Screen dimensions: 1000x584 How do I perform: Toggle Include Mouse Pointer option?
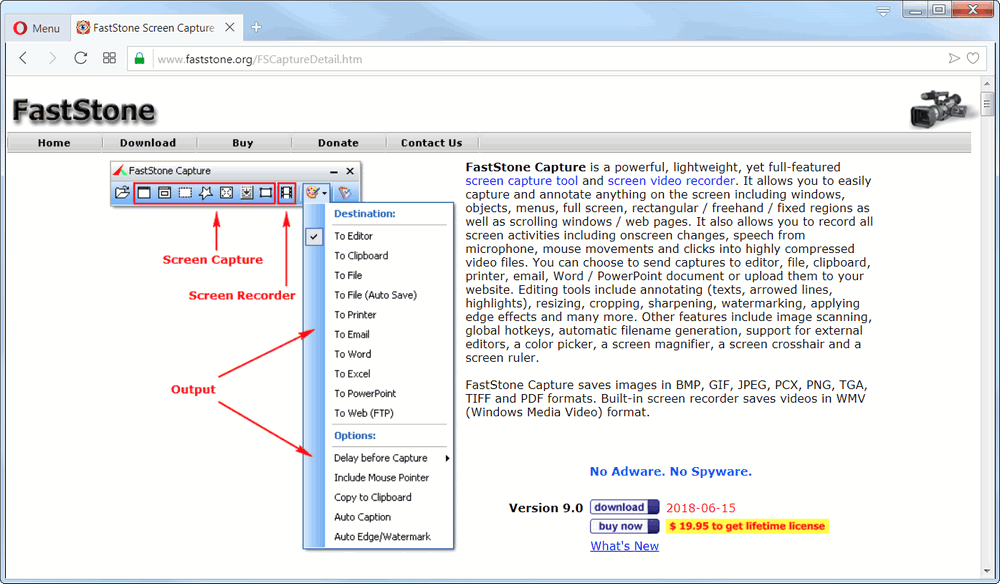click(379, 478)
